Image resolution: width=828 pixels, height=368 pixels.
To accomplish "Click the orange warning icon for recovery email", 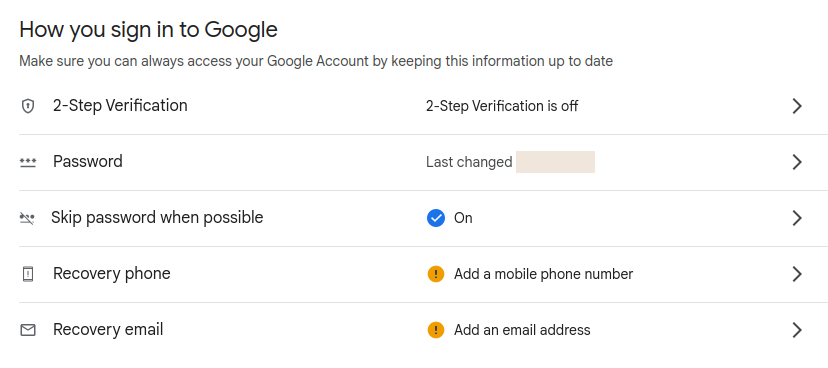I will [436, 330].
